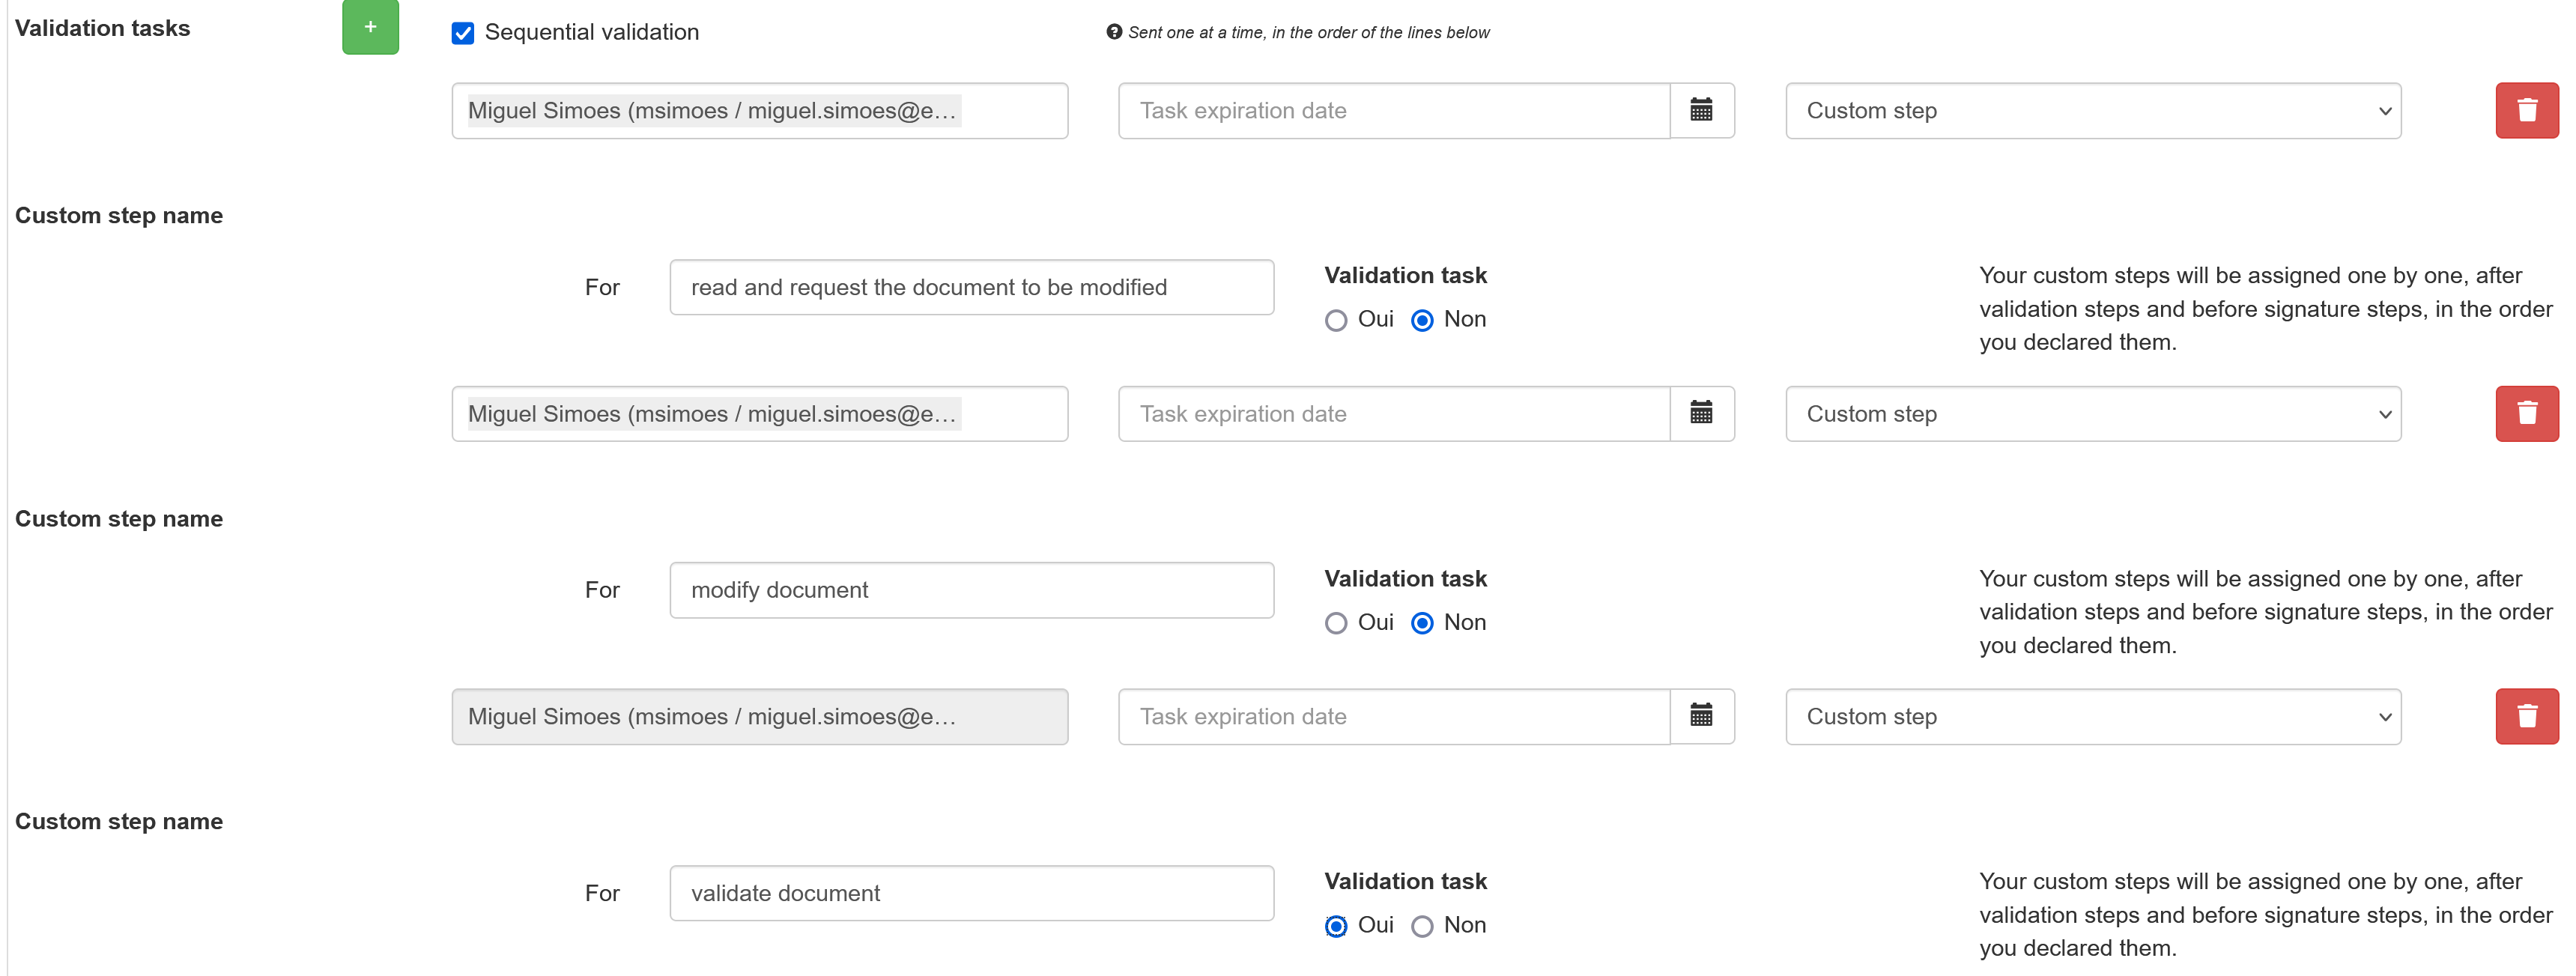
Task: Delete the second validation task row
Action: (2526, 413)
